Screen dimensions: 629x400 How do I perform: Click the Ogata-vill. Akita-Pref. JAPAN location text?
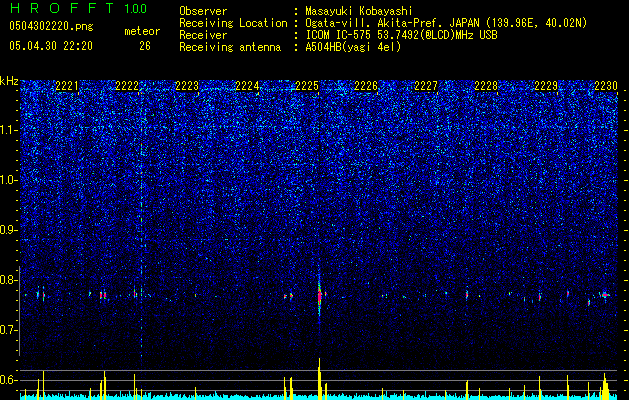point(446,23)
